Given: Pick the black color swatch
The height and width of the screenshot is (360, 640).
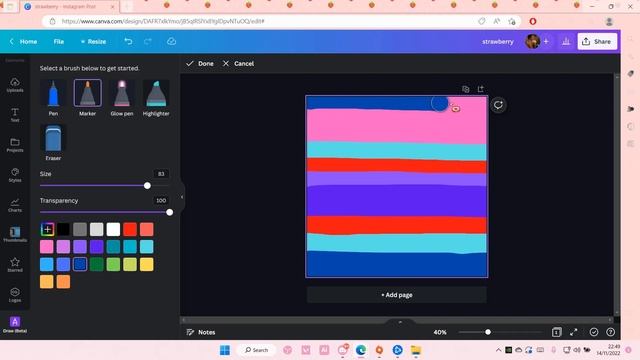Looking at the screenshot, I should tap(63, 229).
